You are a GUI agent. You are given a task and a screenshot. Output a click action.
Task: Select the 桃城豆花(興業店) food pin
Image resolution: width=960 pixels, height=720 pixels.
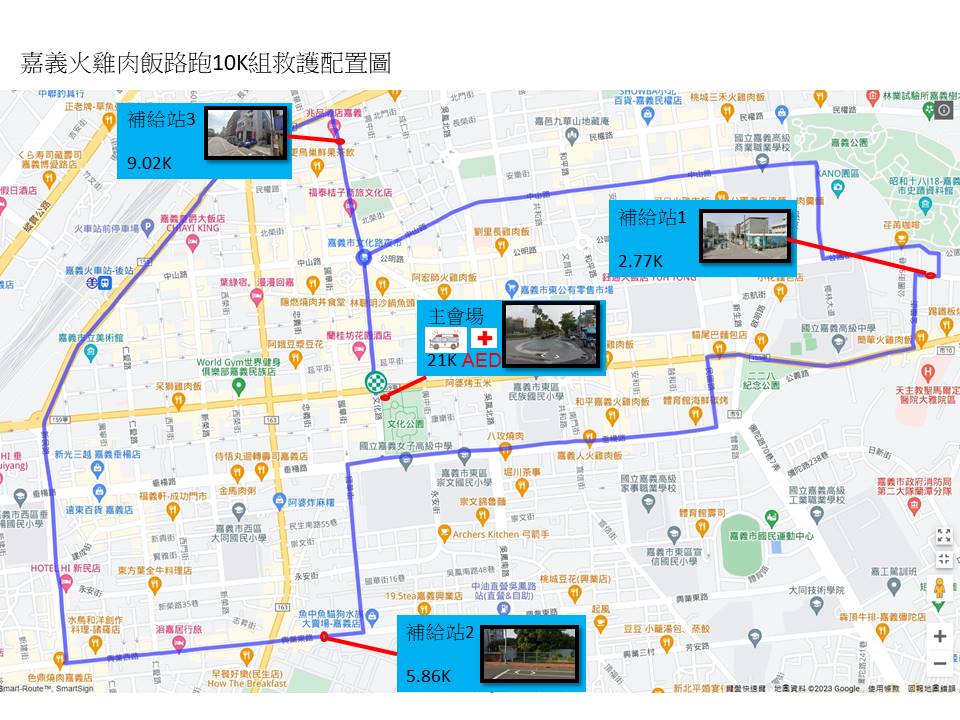coord(574,593)
